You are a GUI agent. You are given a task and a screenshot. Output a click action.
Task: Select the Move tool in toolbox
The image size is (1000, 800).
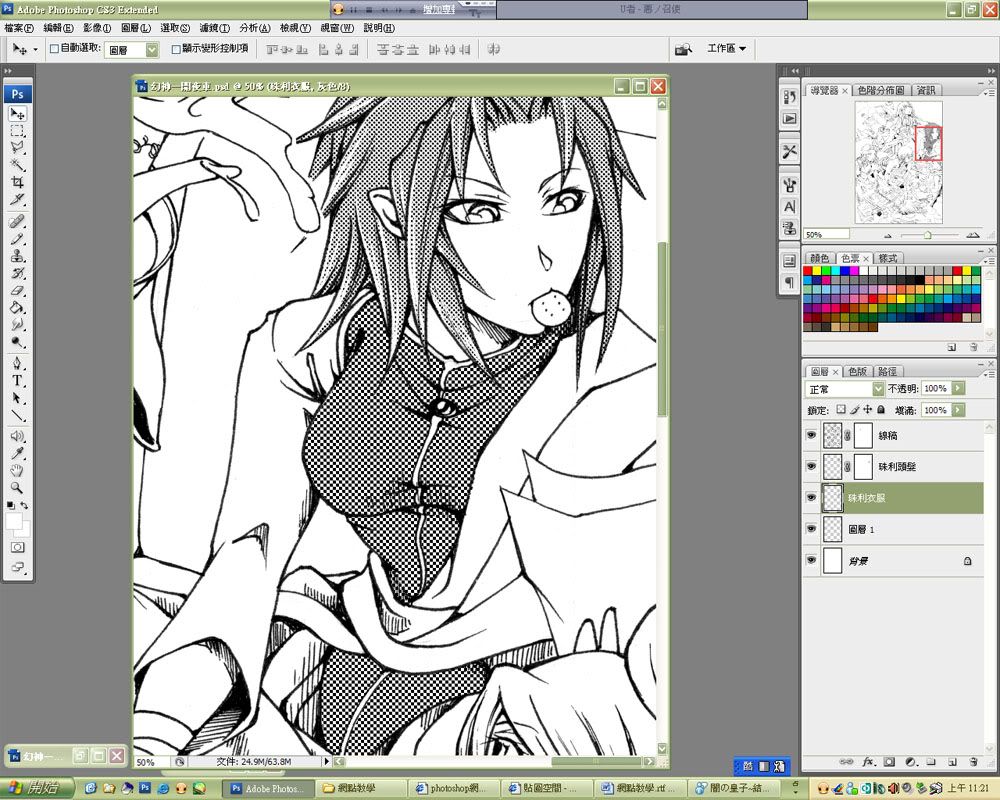pos(17,114)
